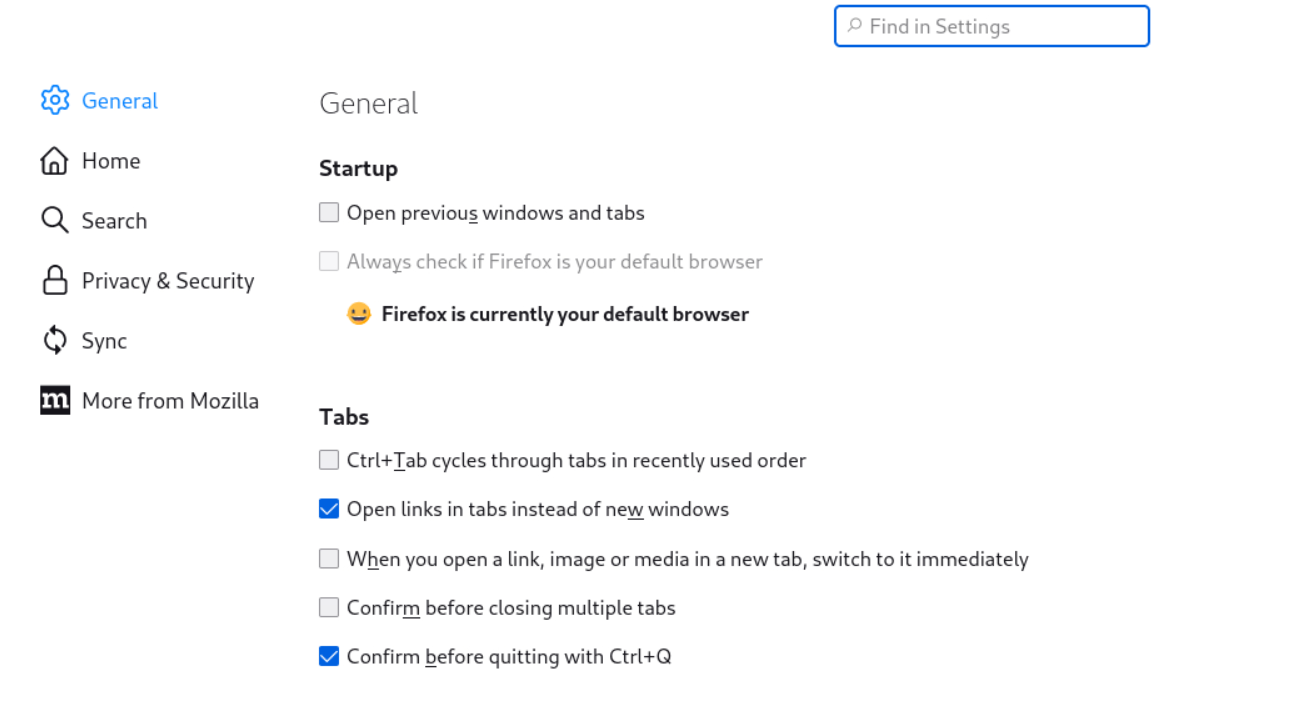
Task: Uncheck Open links in tabs instead of new windows
Action: tap(329, 509)
